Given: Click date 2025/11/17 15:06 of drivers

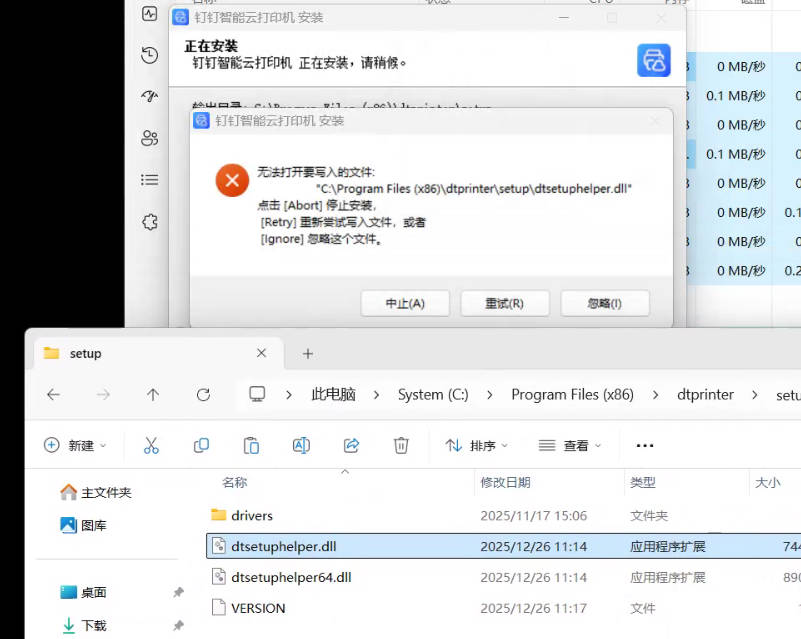Looking at the screenshot, I should click(x=533, y=515).
